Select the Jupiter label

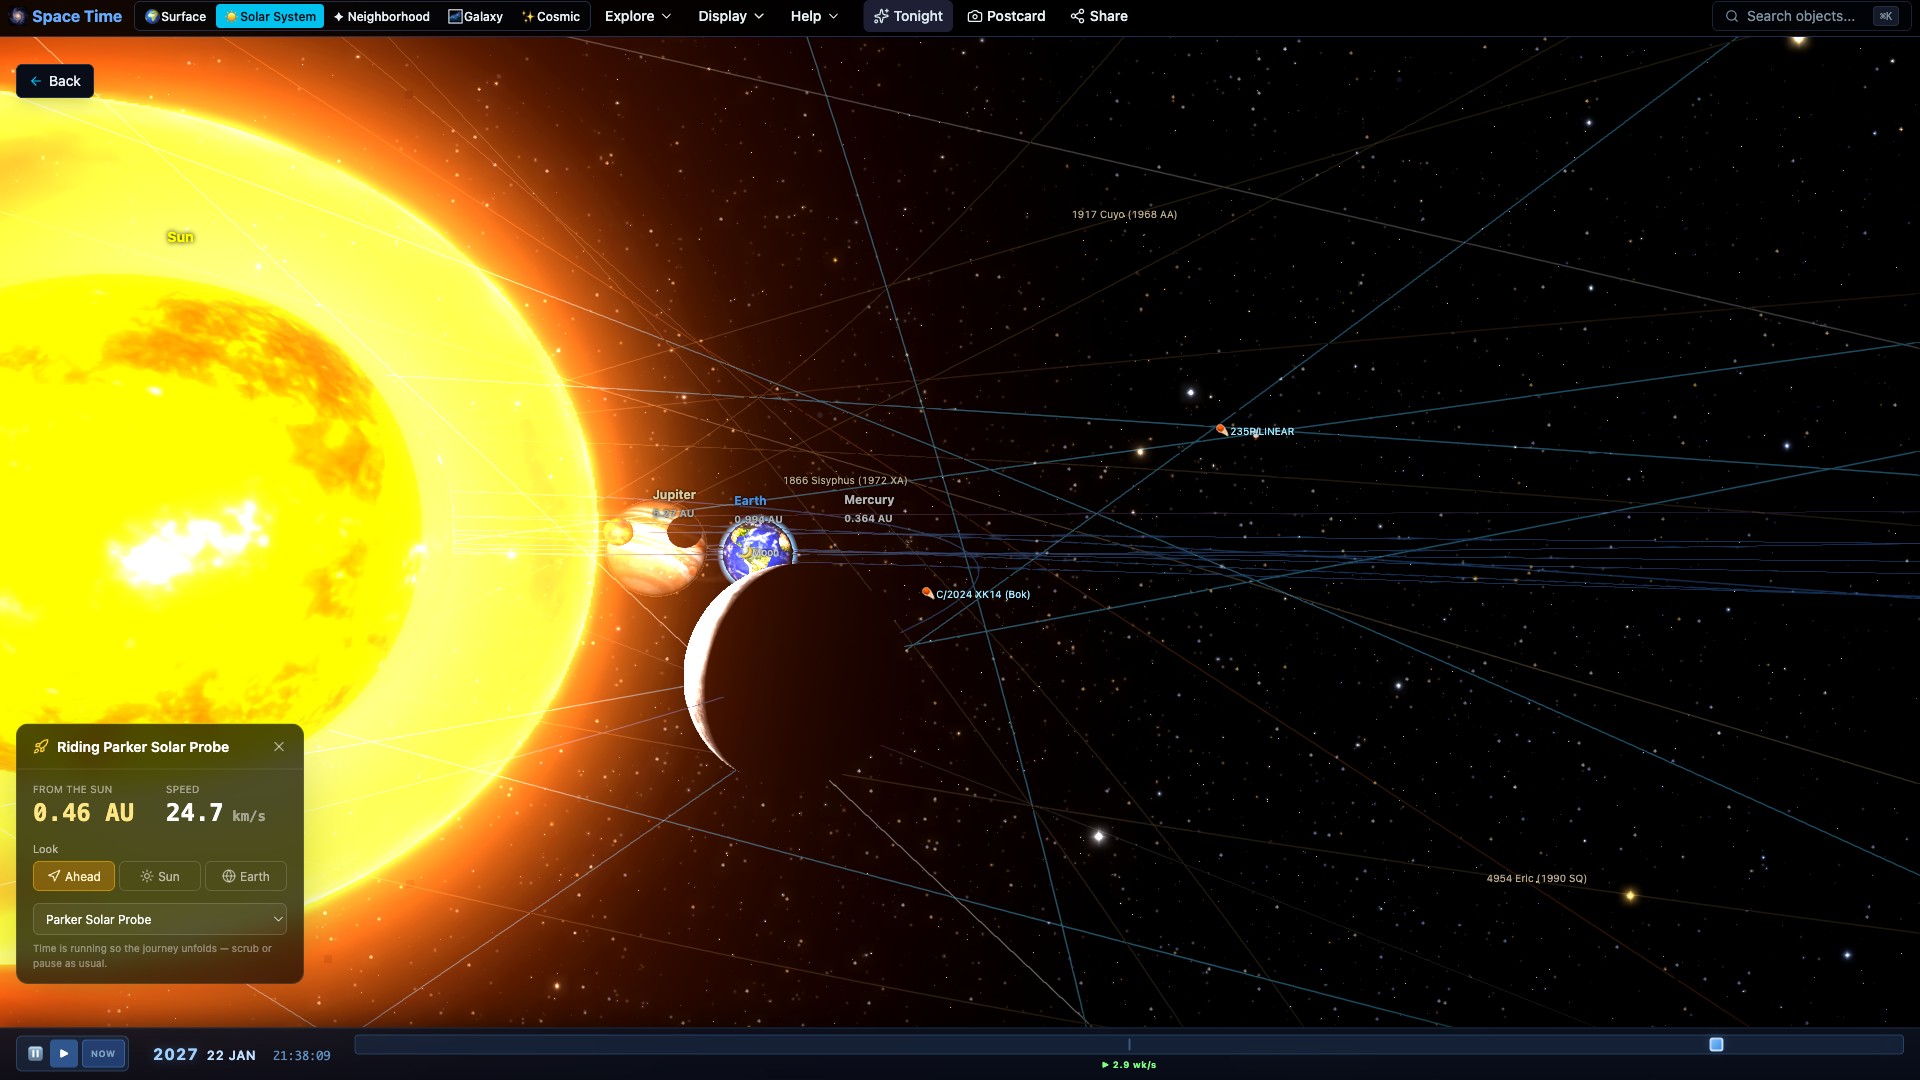(674, 495)
